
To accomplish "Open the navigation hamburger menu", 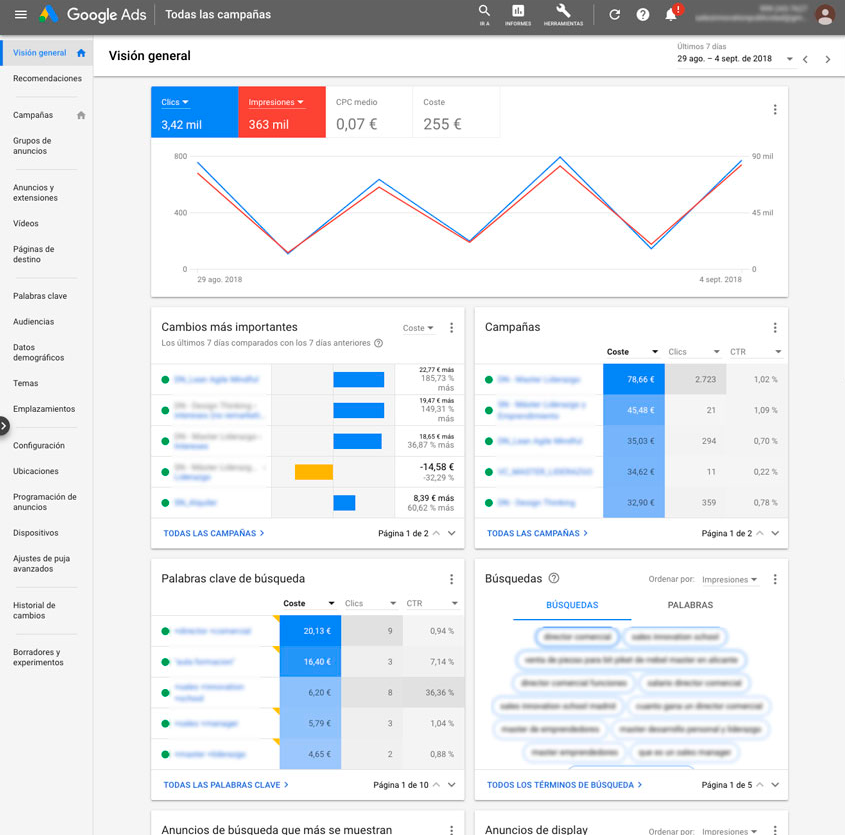I will point(20,15).
